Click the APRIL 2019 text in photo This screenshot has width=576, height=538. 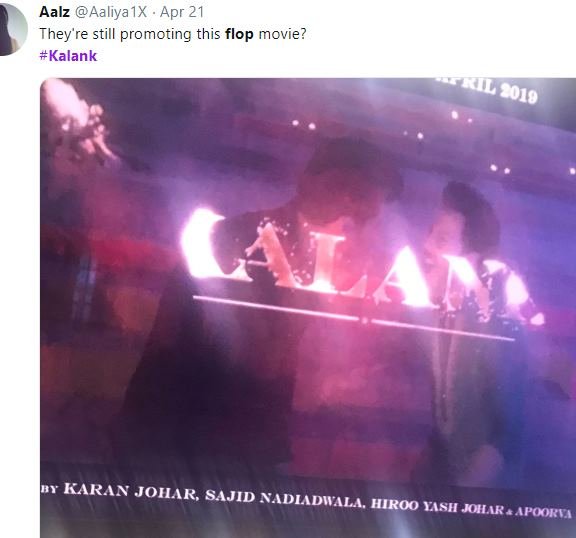pos(489,89)
